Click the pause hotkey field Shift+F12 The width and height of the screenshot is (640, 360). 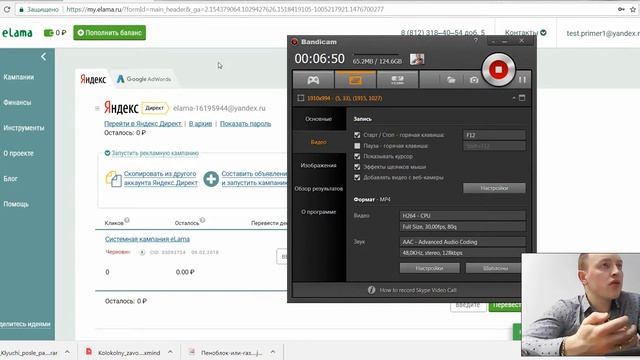click(x=494, y=146)
